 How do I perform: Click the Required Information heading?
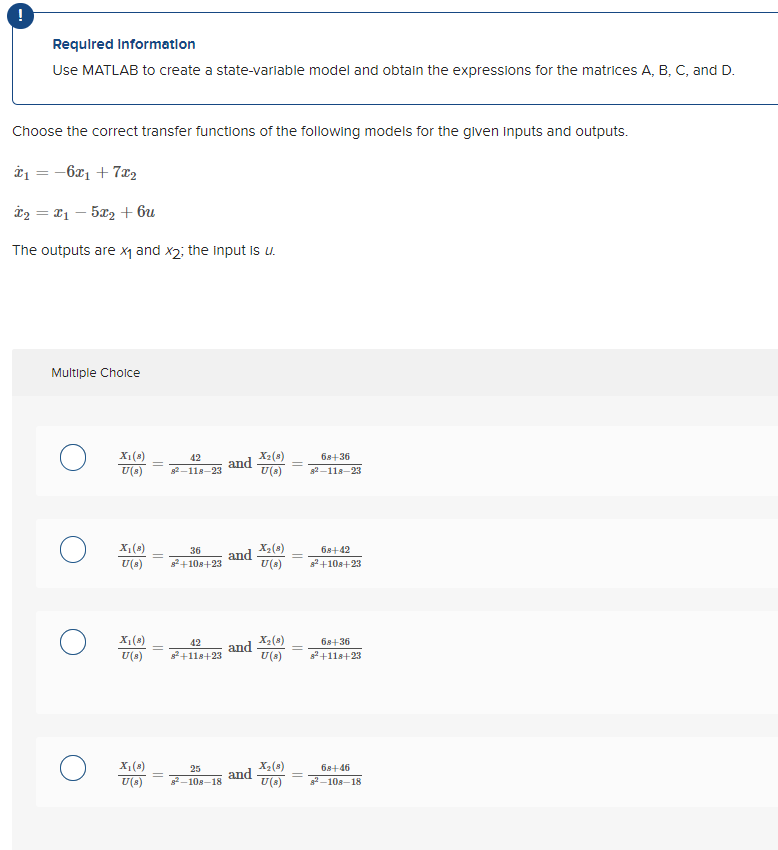coord(123,44)
